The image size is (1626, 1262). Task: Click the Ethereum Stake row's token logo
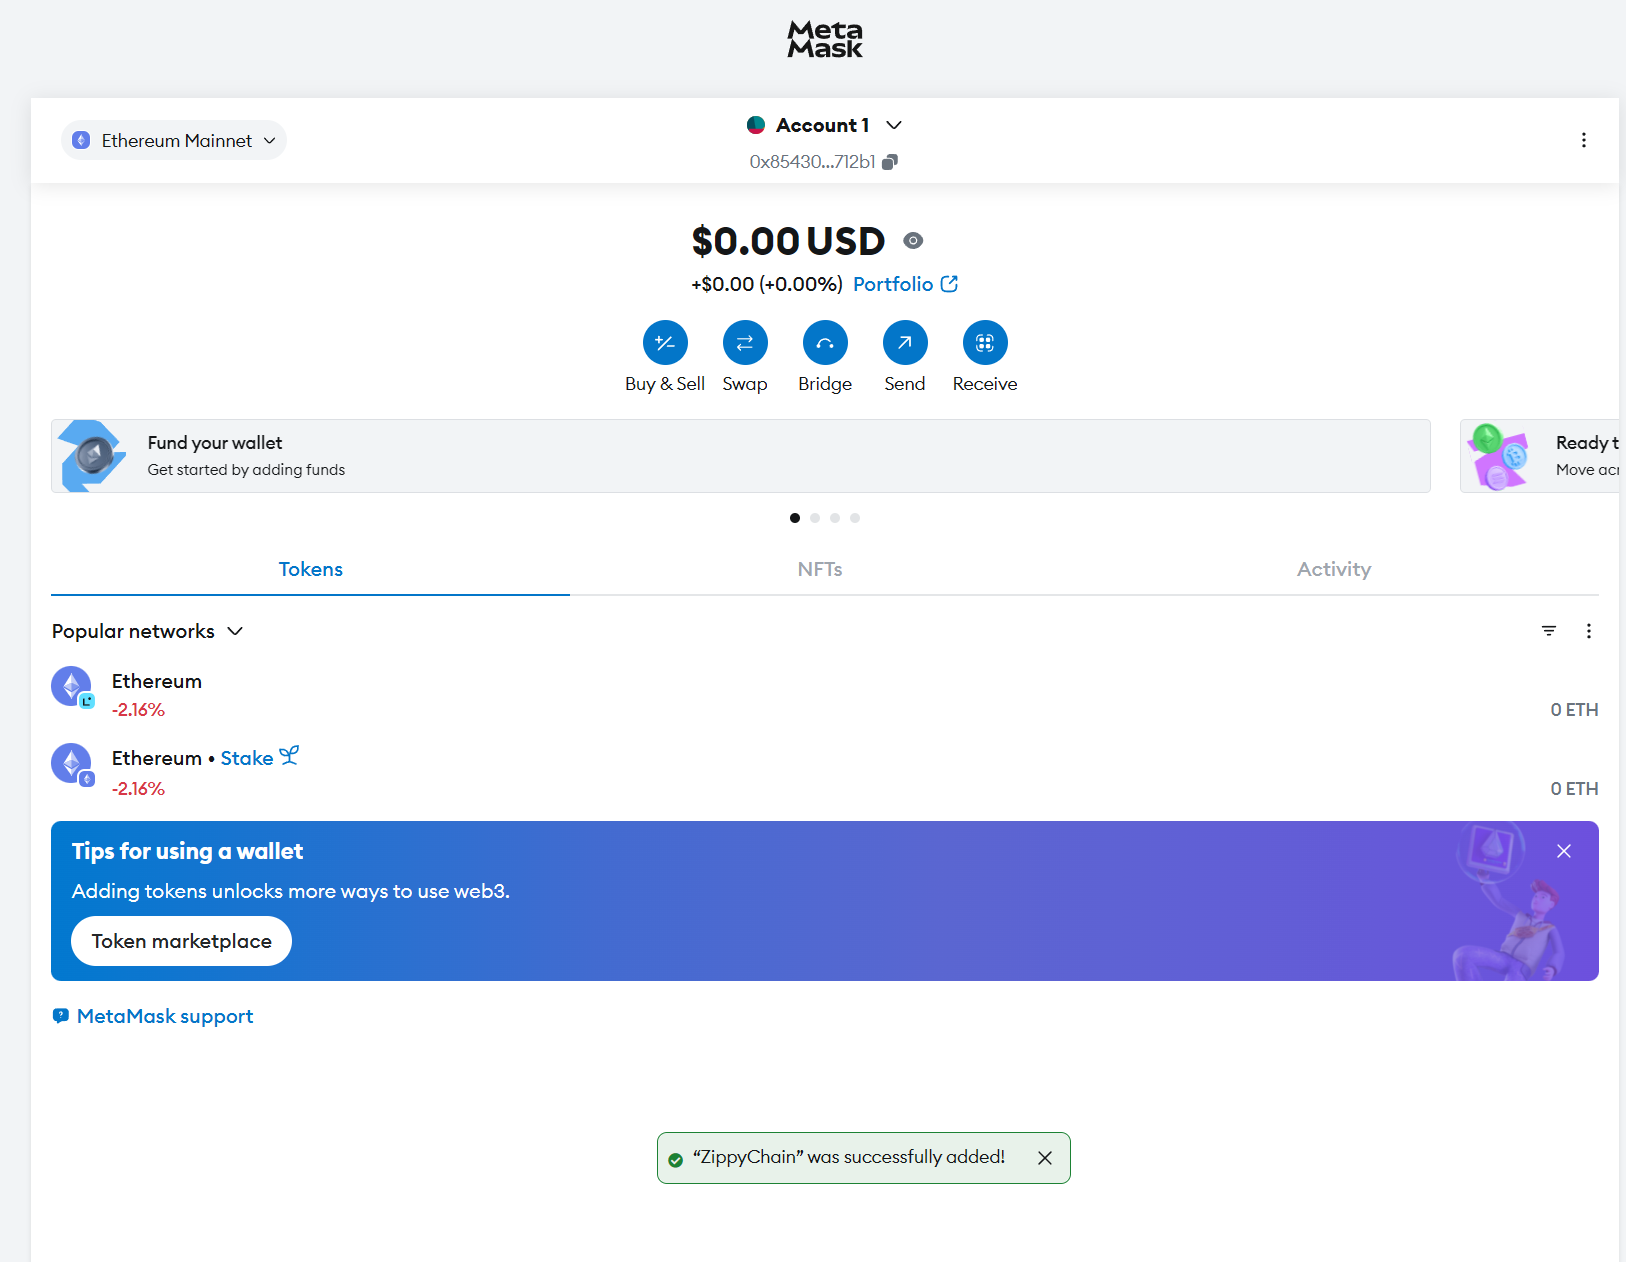coord(71,763)
